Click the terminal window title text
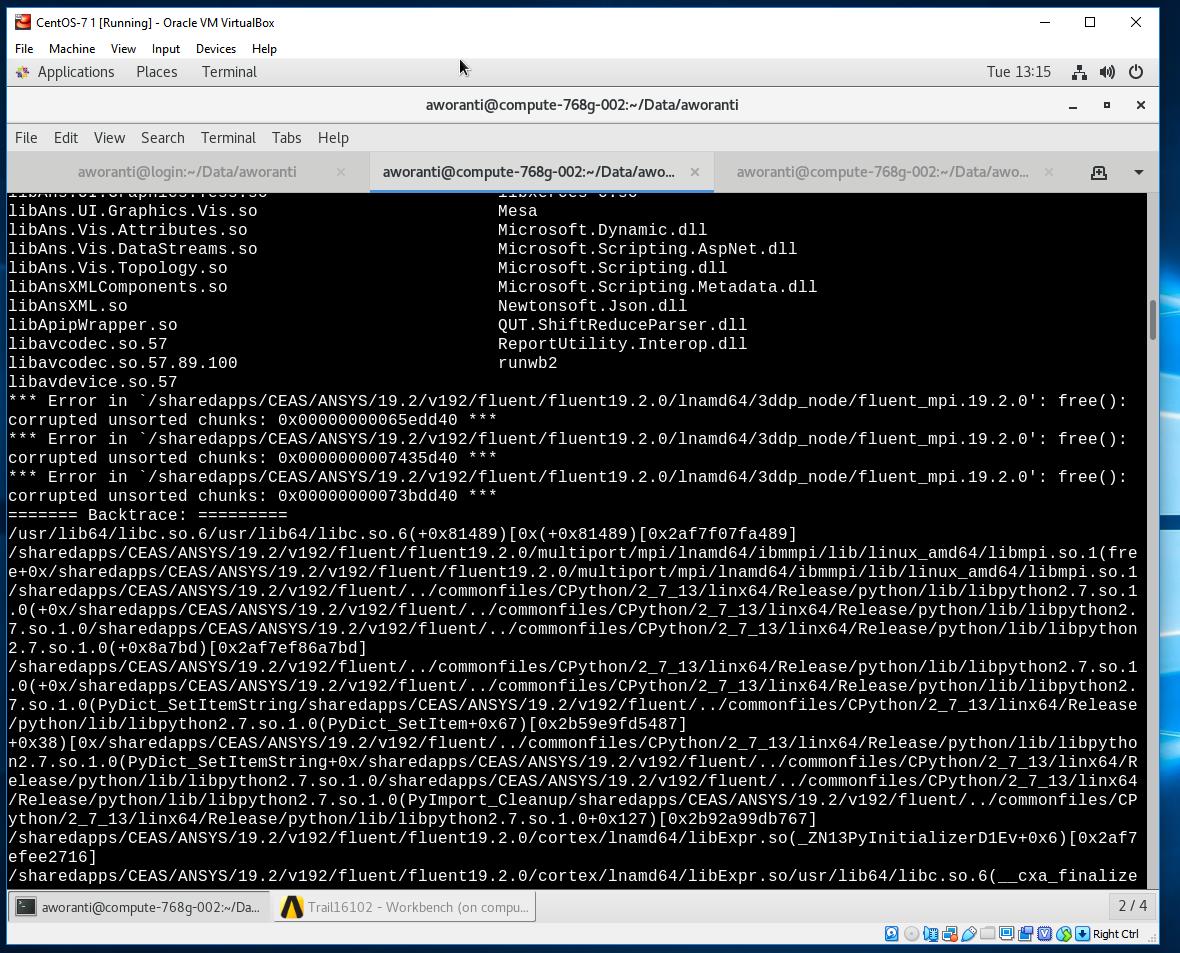Image resolution: width=1180 pixels, height=953 pixels. (582, 105)
